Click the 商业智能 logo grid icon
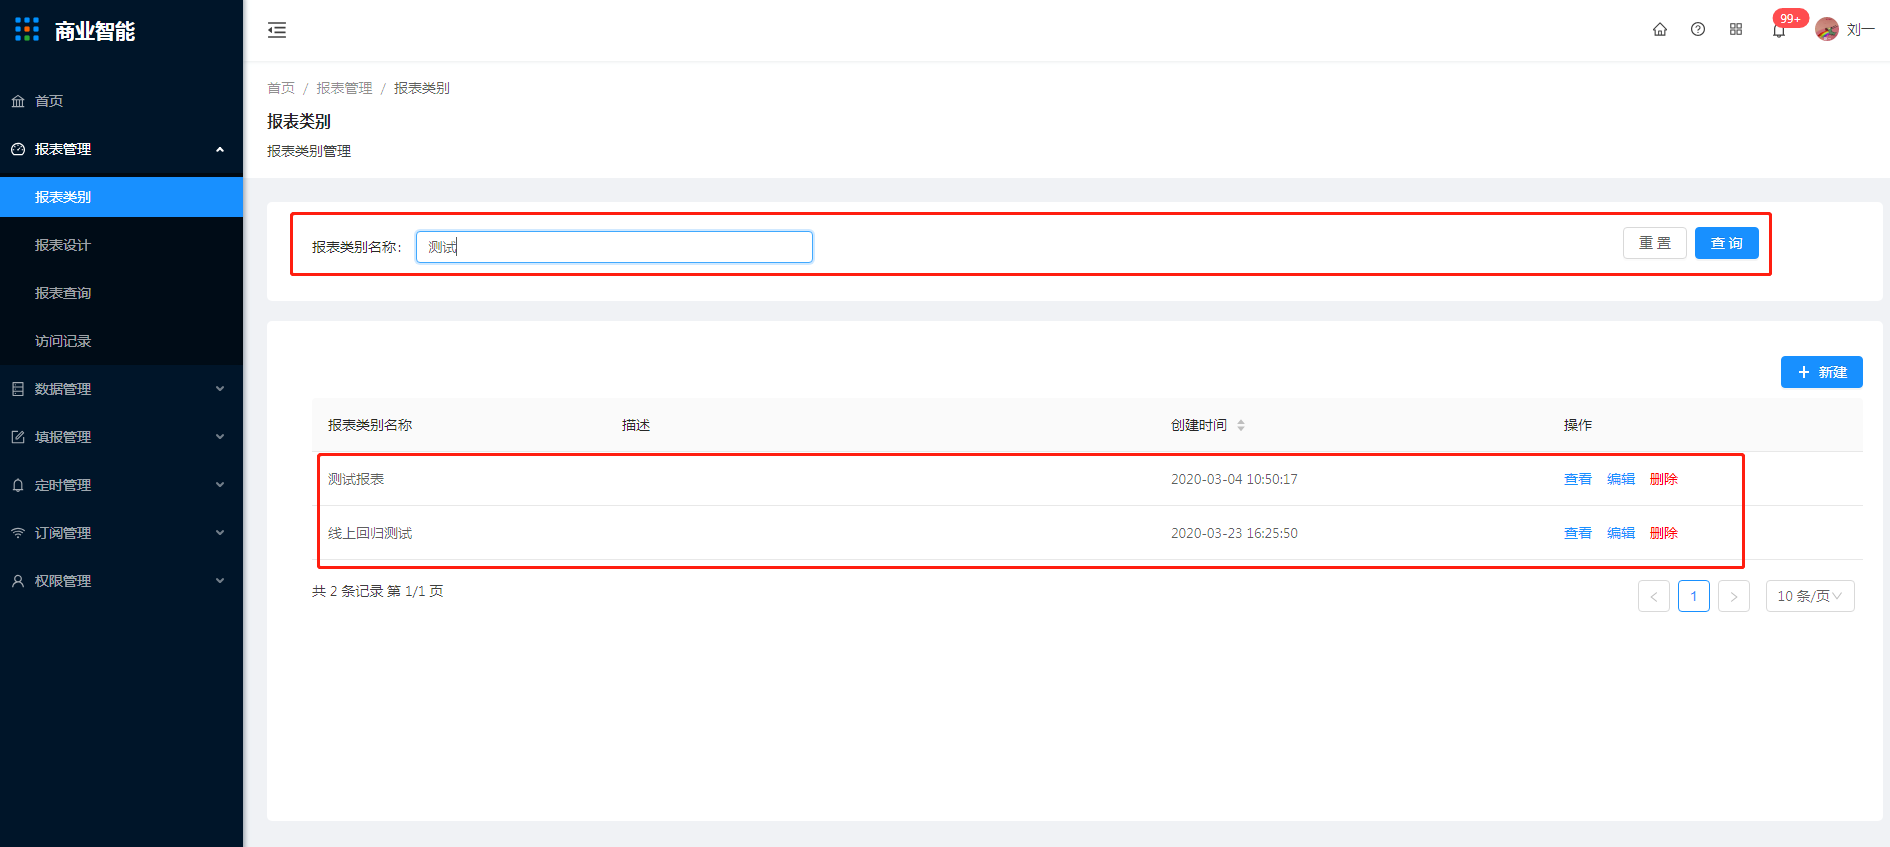Image resolution: width=1890 pixels, height=847 pixels. tap(27, 30)
